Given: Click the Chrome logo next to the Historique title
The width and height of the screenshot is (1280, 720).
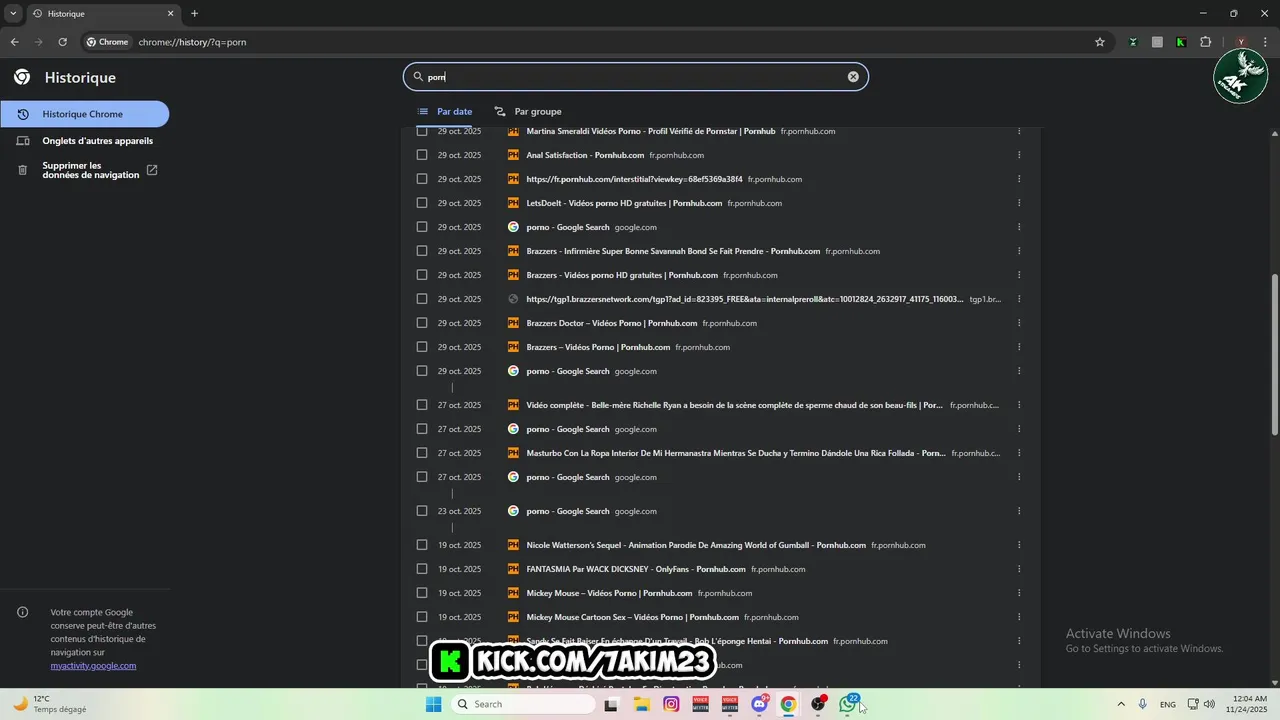Looking at the screenshot, I should coord(22,77).
